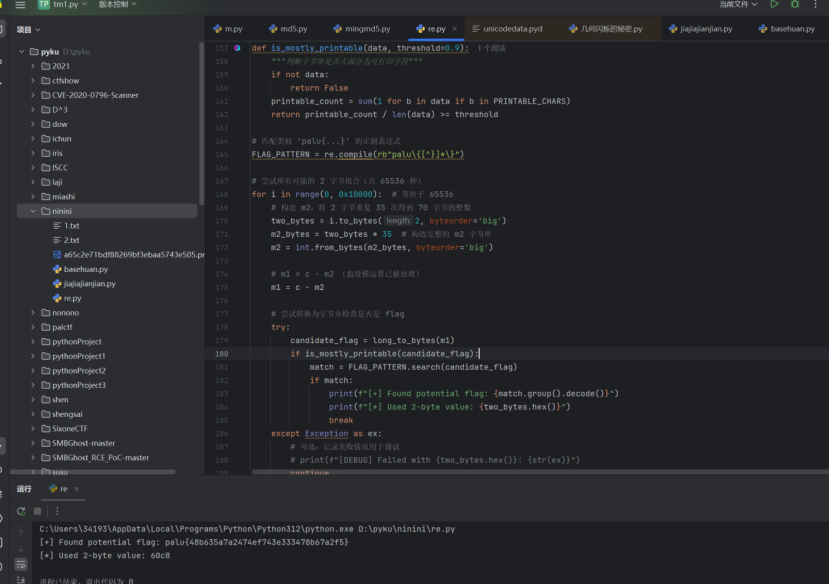This screenshot has height=585, width=830.
Task: Click the up arrow in run console
Action: (21, 532)
